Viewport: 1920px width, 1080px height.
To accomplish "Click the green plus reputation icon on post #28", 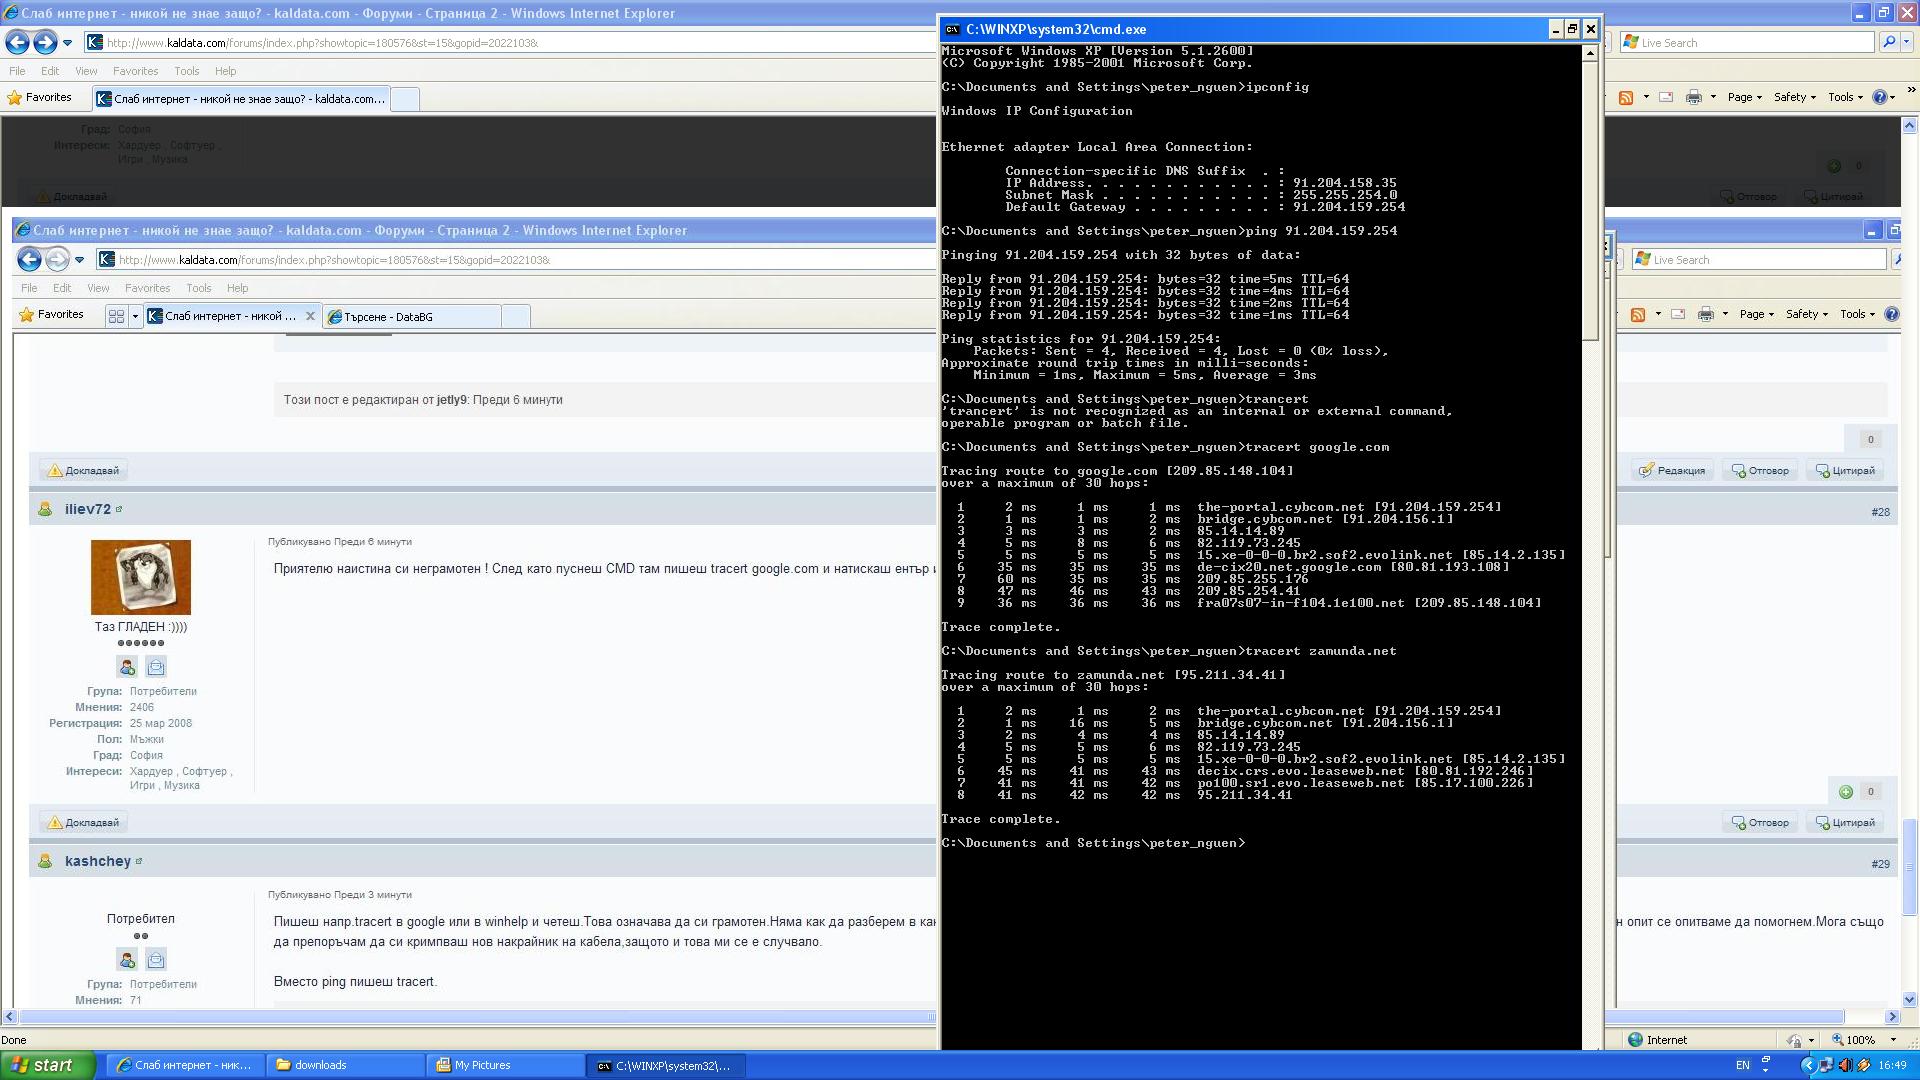I will [1846, 792].
